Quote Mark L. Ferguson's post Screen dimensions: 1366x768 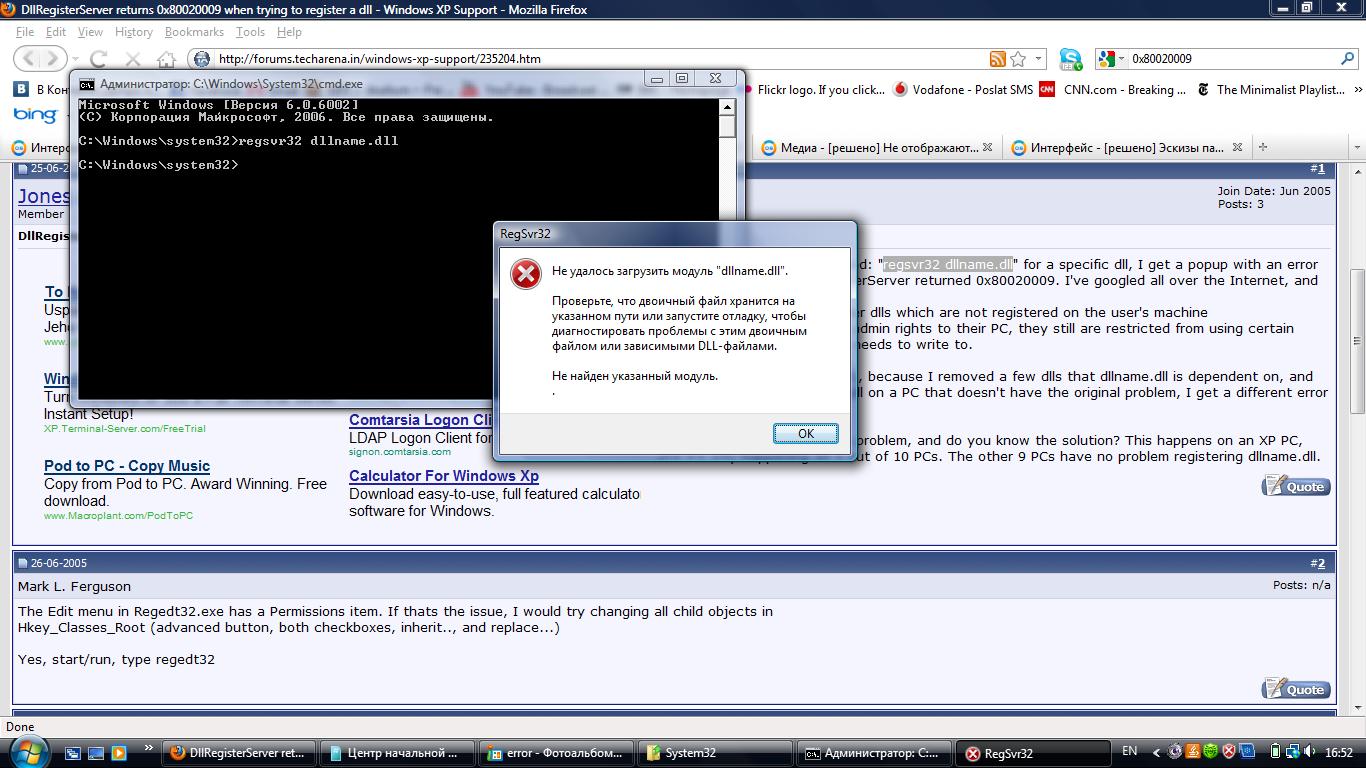pos(1296,689)
